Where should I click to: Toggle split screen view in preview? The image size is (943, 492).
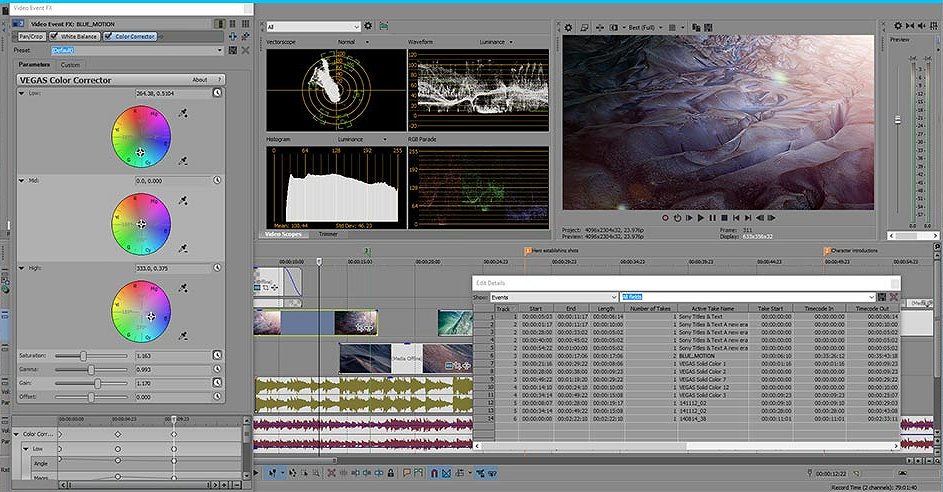coord(614,27)
